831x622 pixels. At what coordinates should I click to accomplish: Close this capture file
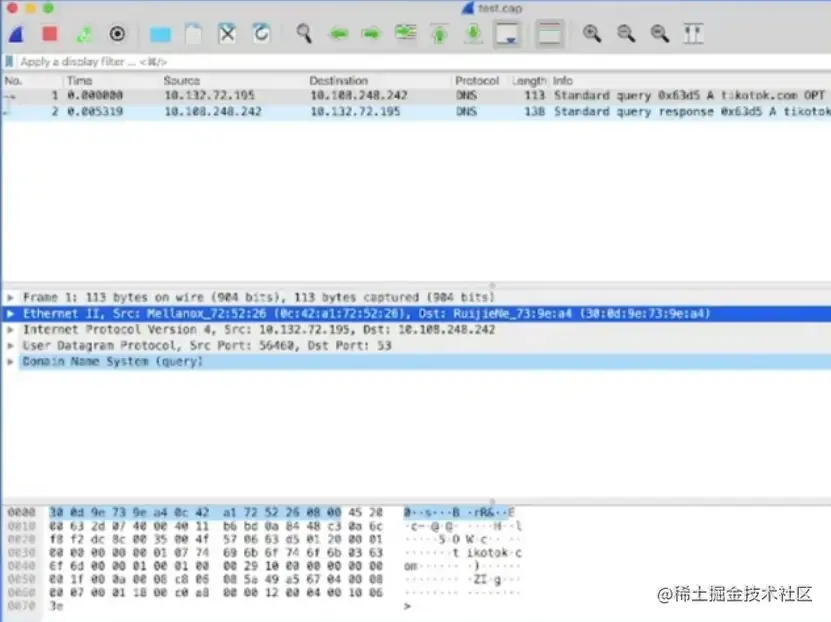(x=227, y=34)
